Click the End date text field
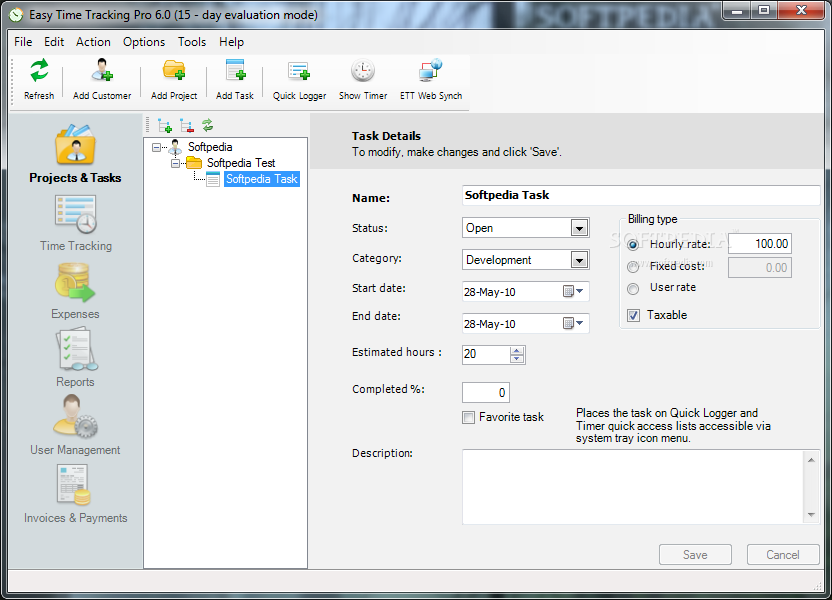Screen dimensions: 832x600 pos(512,324)
